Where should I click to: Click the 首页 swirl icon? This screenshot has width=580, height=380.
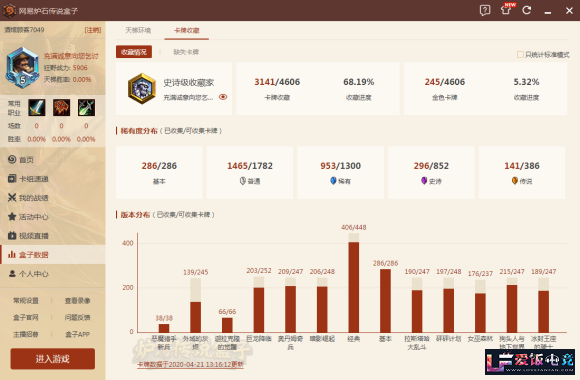tap(12, 159)
